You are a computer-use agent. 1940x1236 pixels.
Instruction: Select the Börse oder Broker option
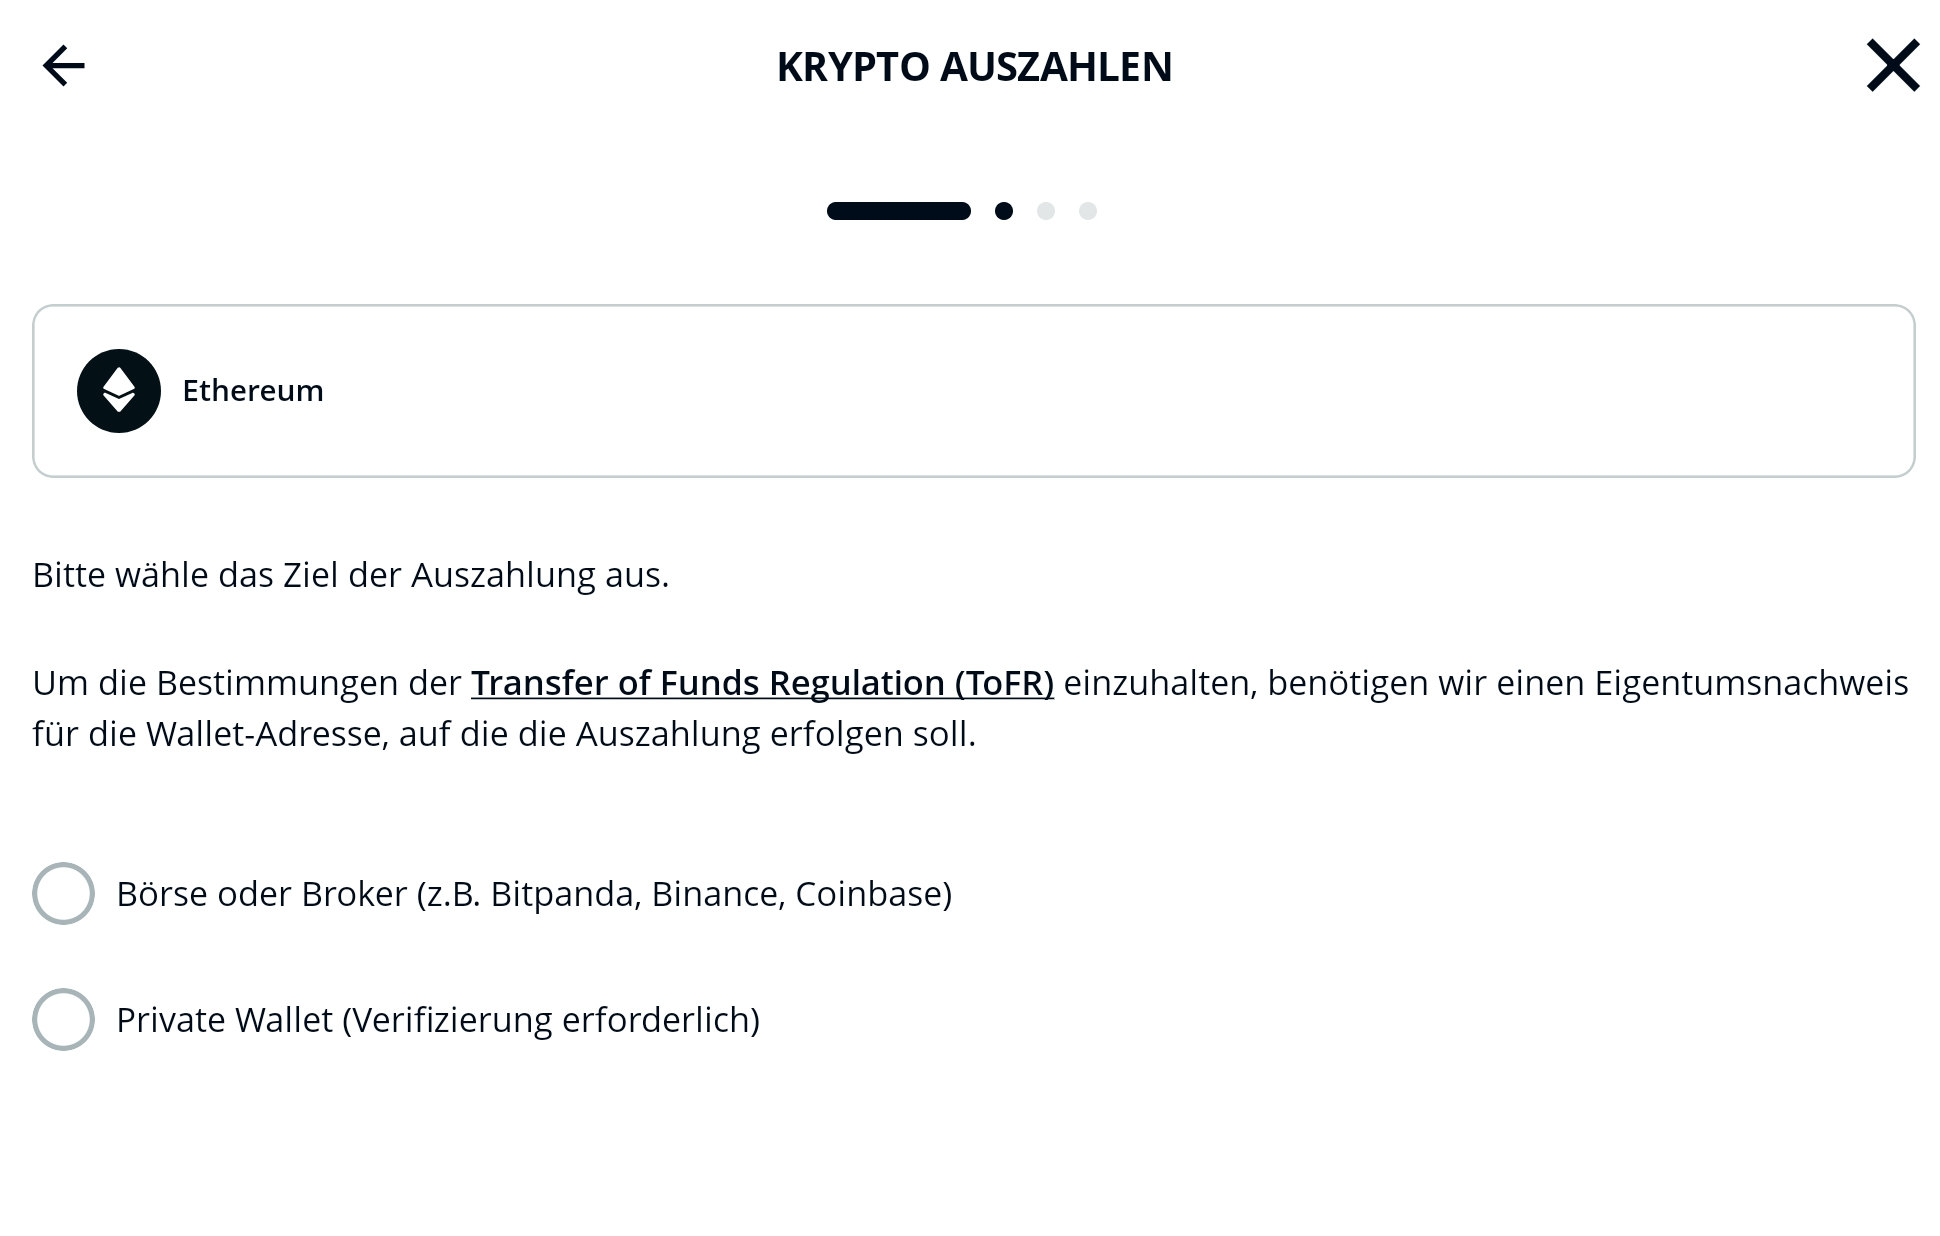click(63, 893)
